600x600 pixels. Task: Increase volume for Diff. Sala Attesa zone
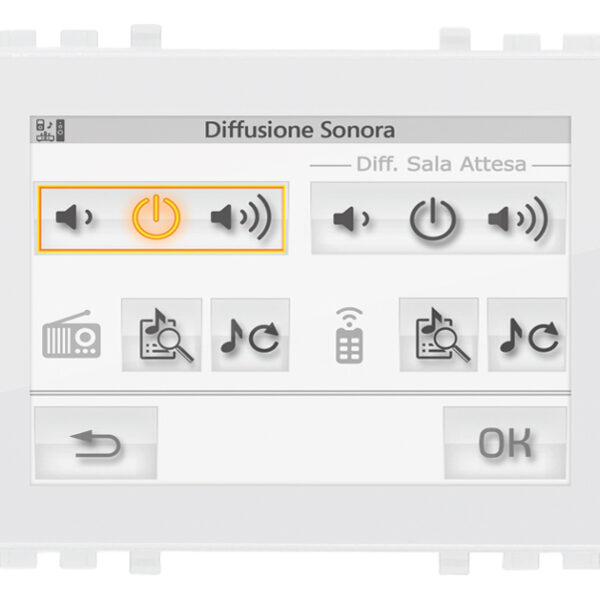point(518,219)
